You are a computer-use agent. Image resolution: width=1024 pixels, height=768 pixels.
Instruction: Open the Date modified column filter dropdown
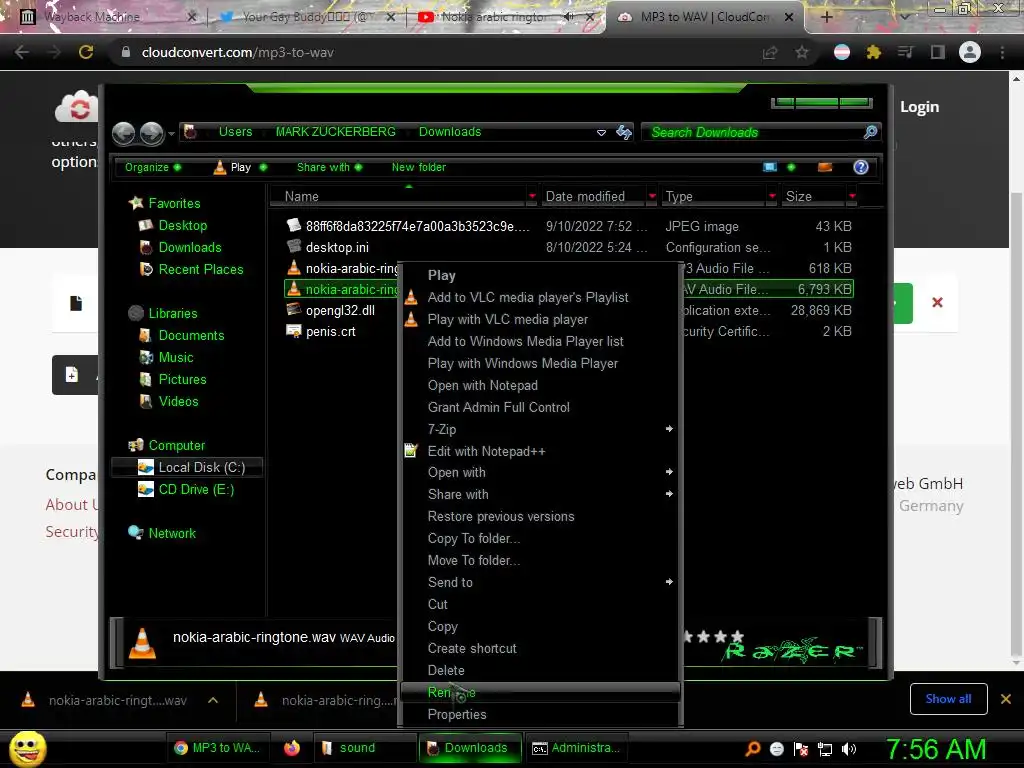[652, 196]
